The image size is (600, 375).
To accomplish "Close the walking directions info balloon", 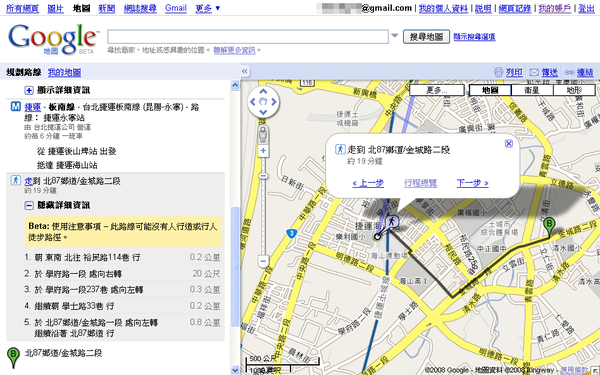I will (509, 143).
